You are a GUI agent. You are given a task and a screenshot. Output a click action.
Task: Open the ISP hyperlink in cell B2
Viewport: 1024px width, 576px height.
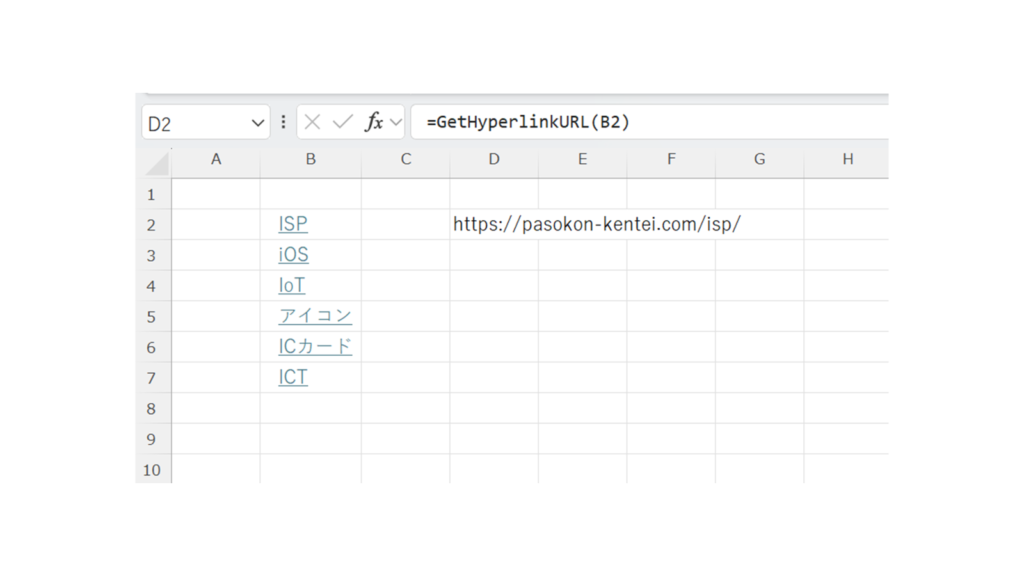pyautogui.click(x=293, y=224)
